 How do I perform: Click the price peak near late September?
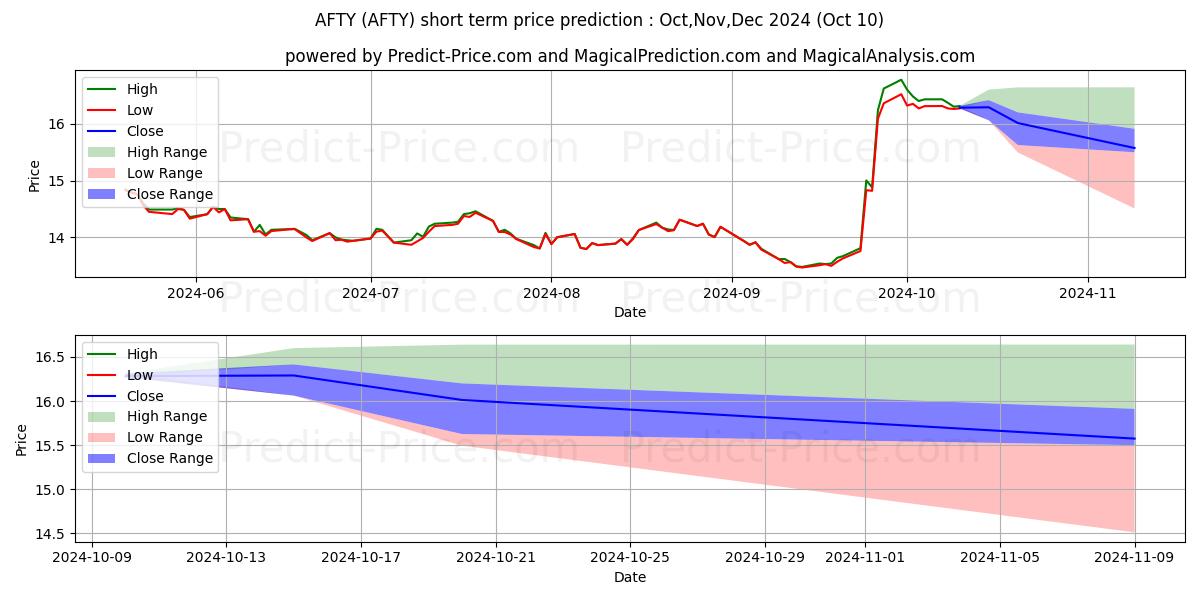pyautogui.click(x=901, y=80)
